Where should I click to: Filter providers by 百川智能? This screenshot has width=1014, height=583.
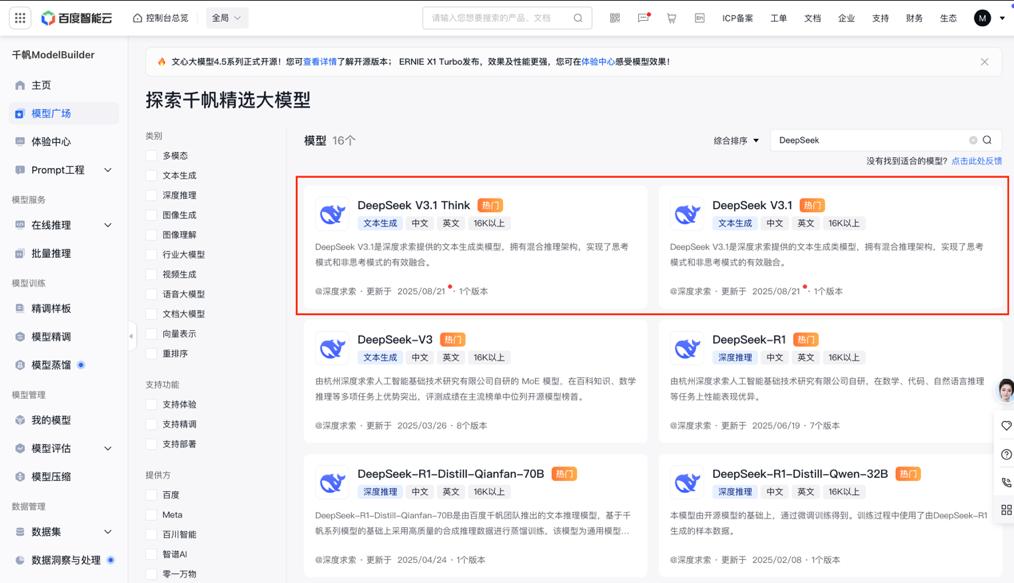pyautogui.click(x=180, y=534)
